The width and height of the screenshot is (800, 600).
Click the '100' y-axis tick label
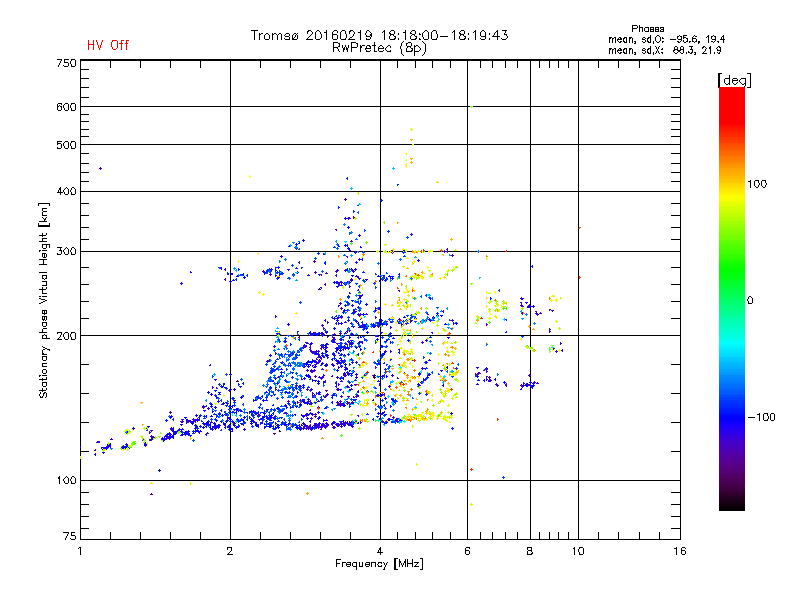click(66, 481)
